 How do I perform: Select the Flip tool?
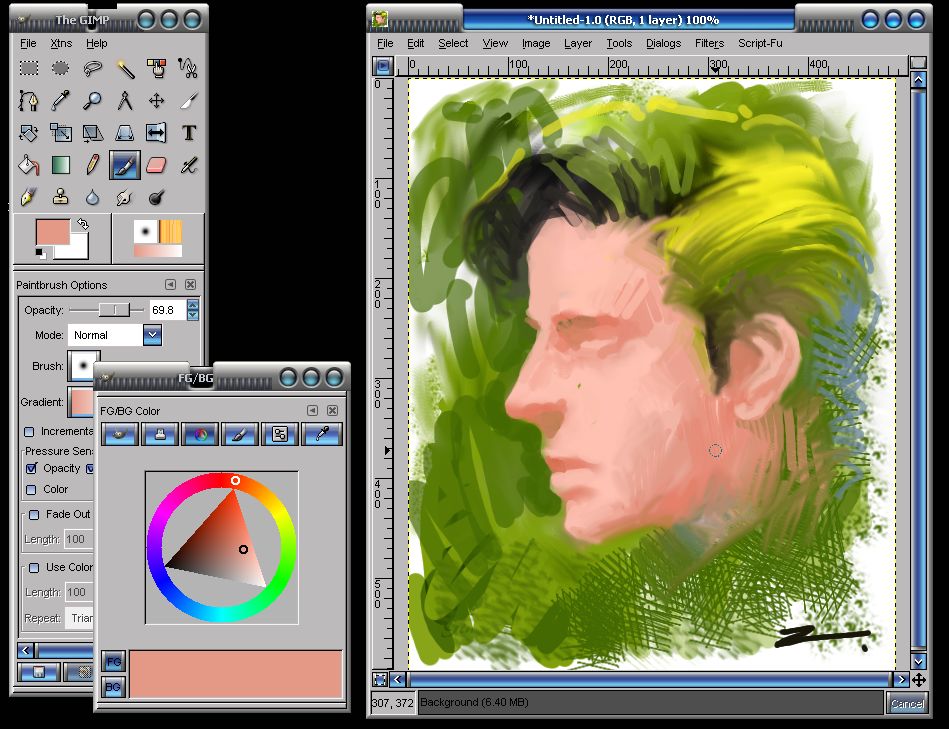coord(157,132)
